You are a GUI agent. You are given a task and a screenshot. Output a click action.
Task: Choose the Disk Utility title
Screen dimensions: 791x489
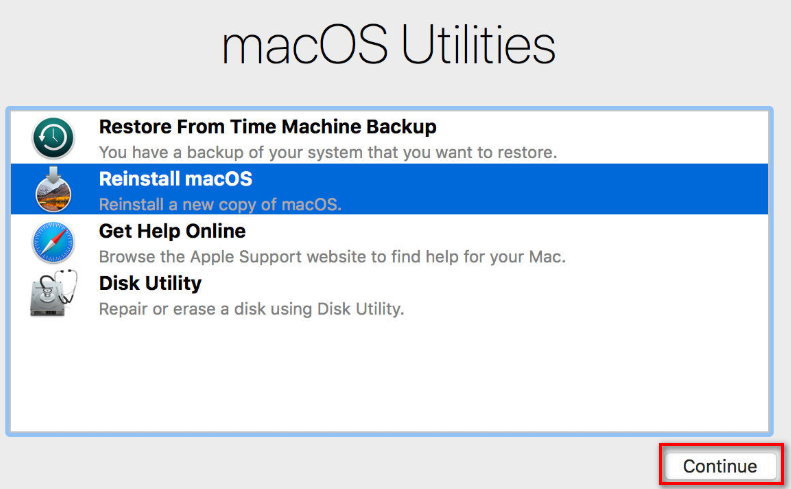tap(150, 283)
